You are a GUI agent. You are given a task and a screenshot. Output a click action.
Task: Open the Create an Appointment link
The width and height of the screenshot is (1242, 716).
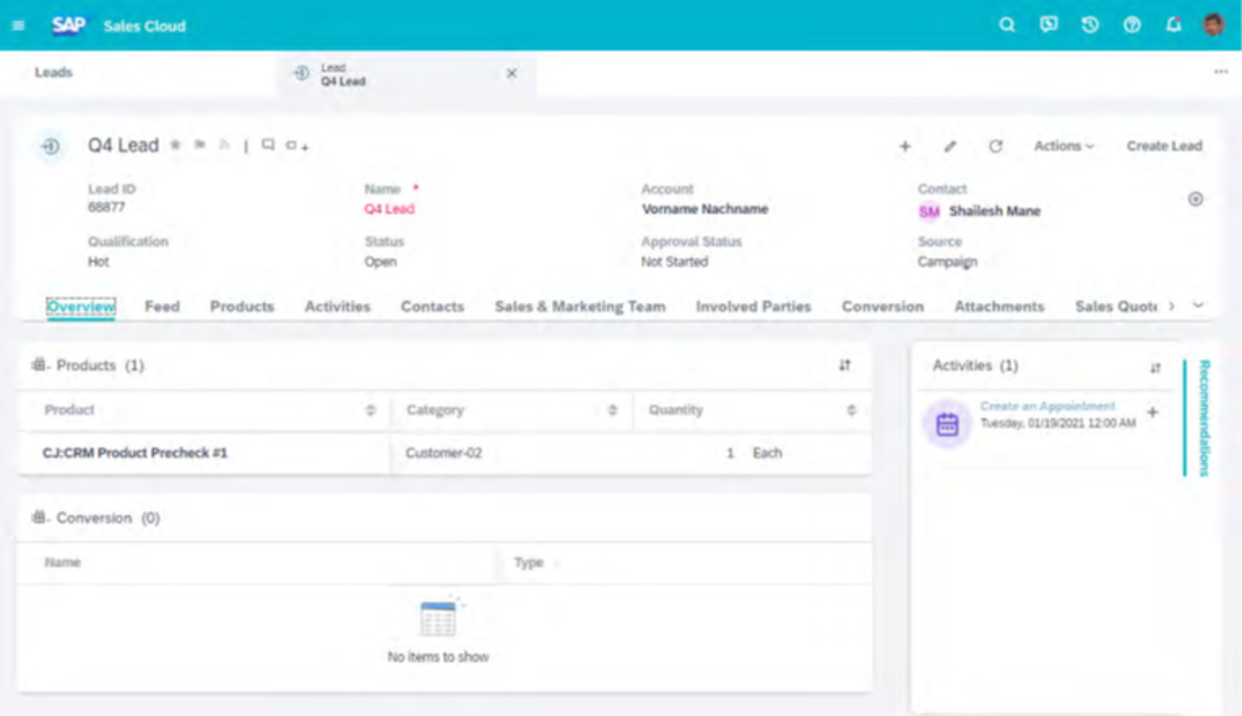(1047, 406)
